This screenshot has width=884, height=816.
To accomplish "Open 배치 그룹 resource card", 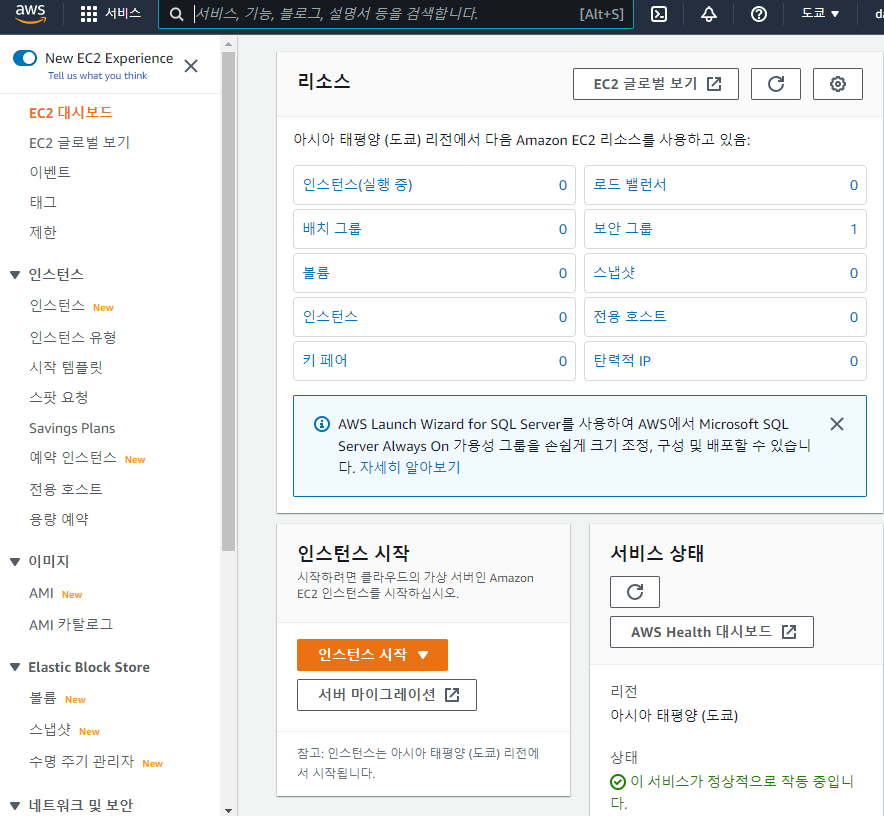I will (x=434, y=229).
